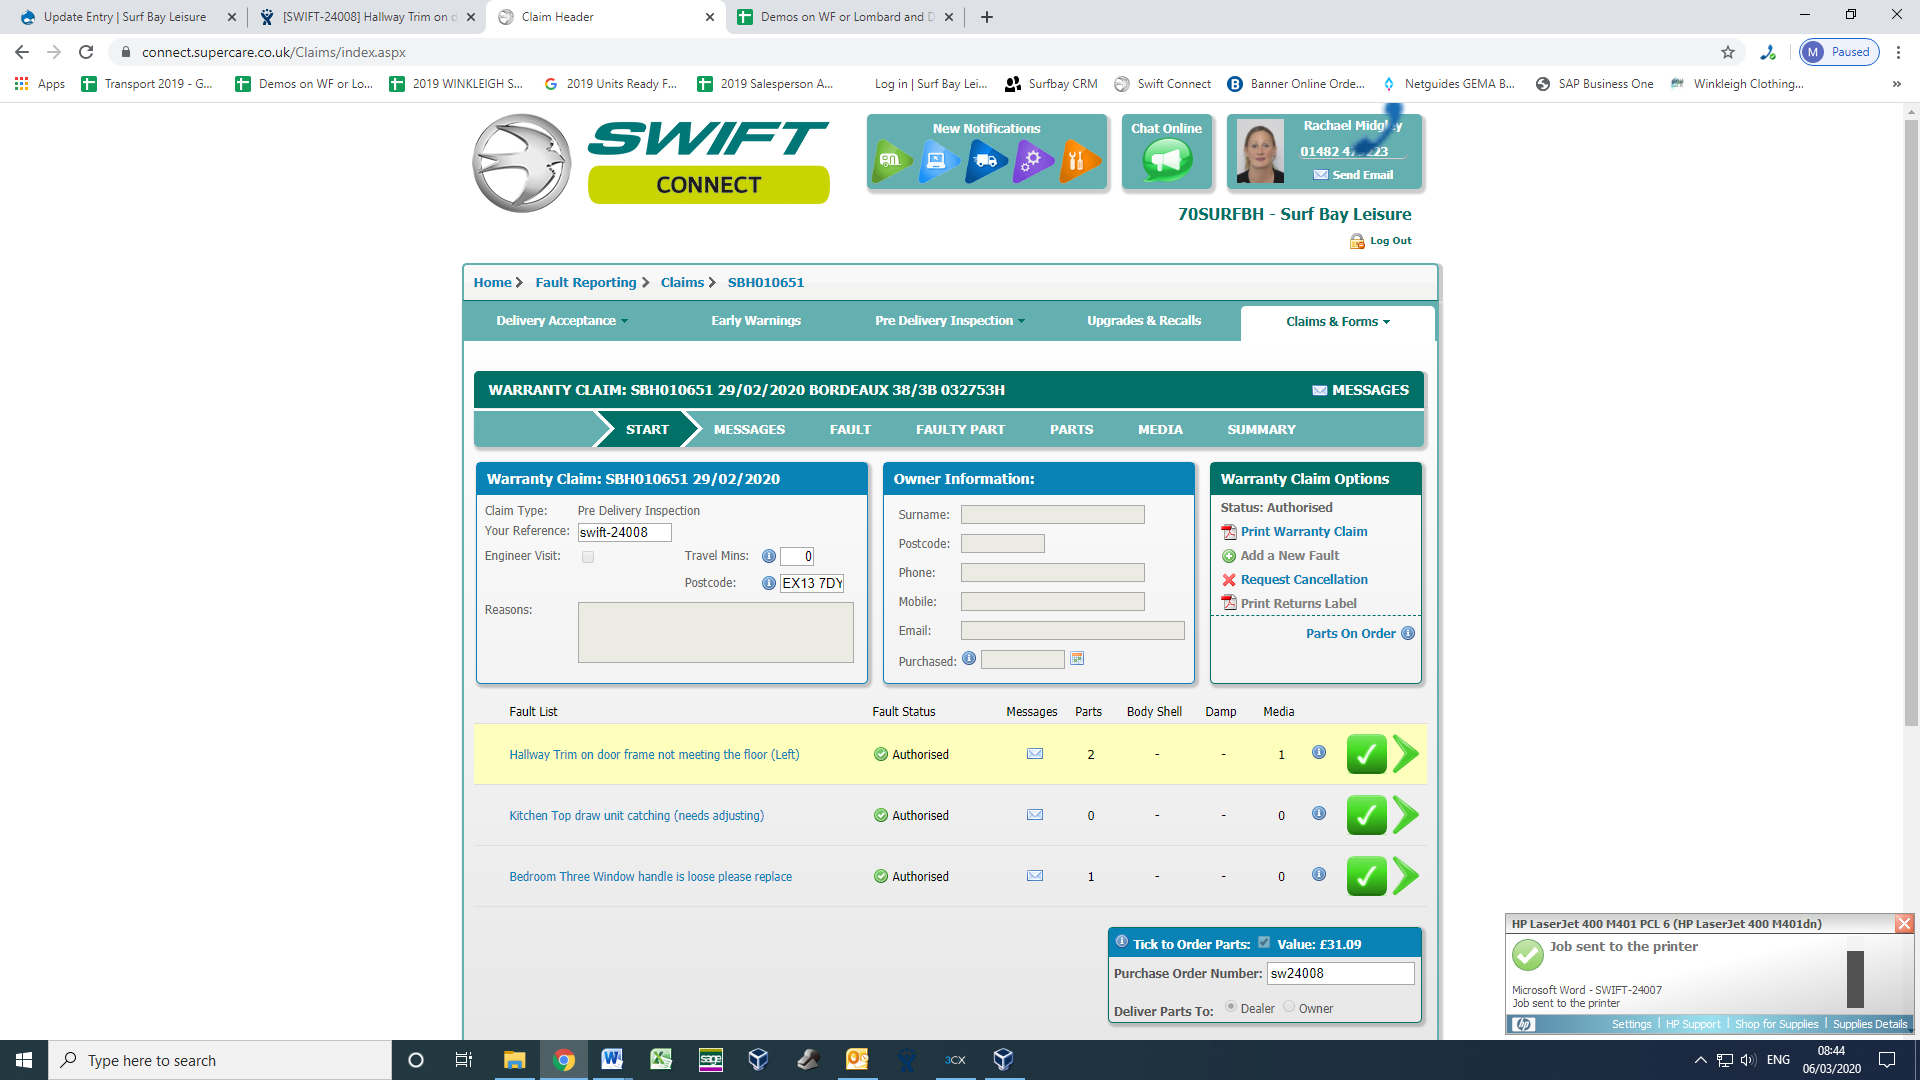Open Chat Online megaphone bubble
Screen dimensions: 1920x1080
(x=1167, y=160)
